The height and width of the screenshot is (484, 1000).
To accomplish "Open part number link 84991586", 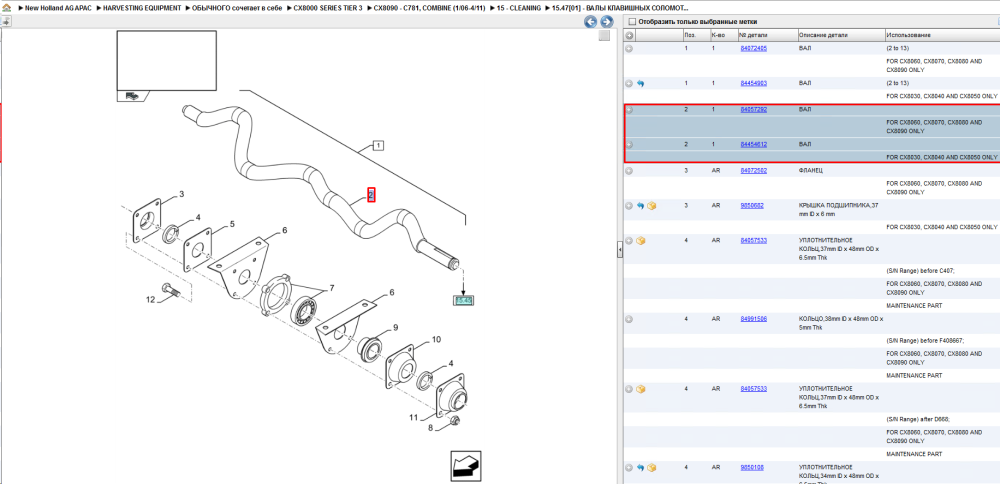I will pos(753,319).
